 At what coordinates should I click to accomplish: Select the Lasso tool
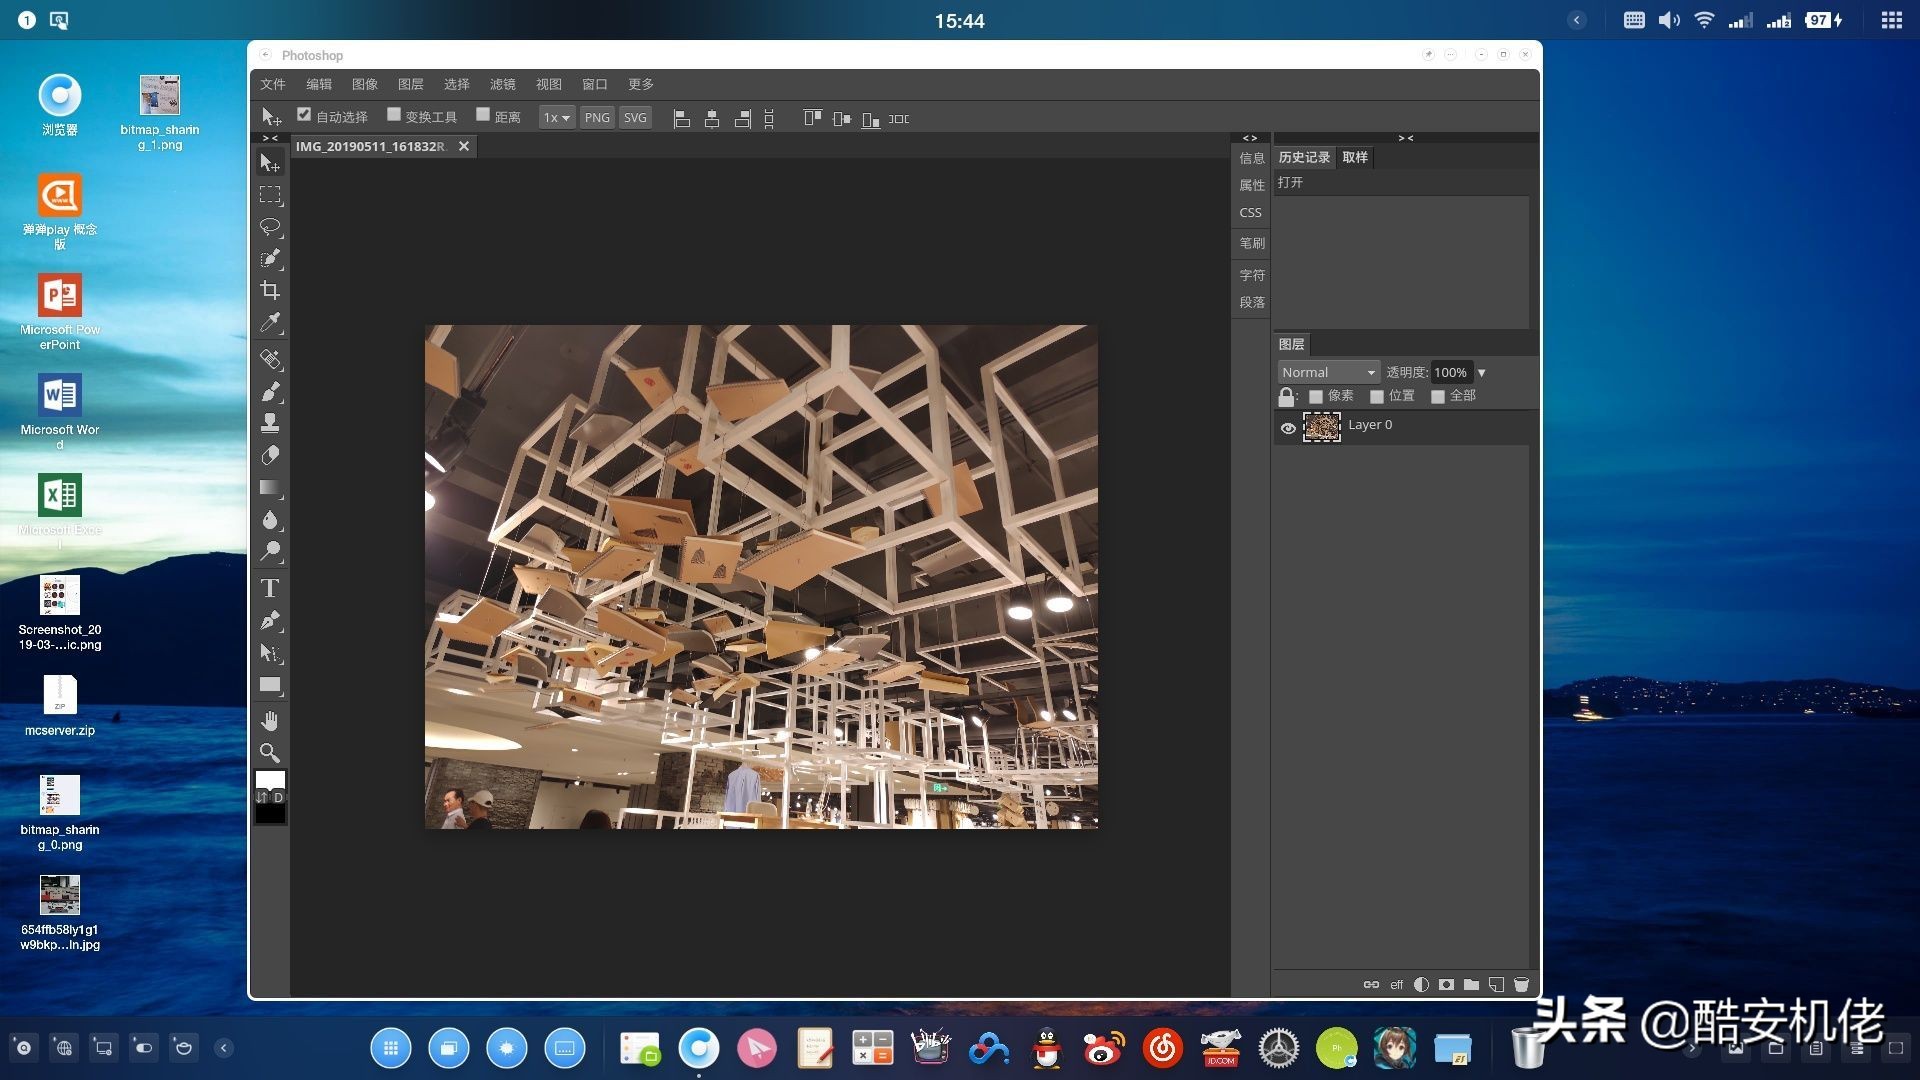(270, 227)
